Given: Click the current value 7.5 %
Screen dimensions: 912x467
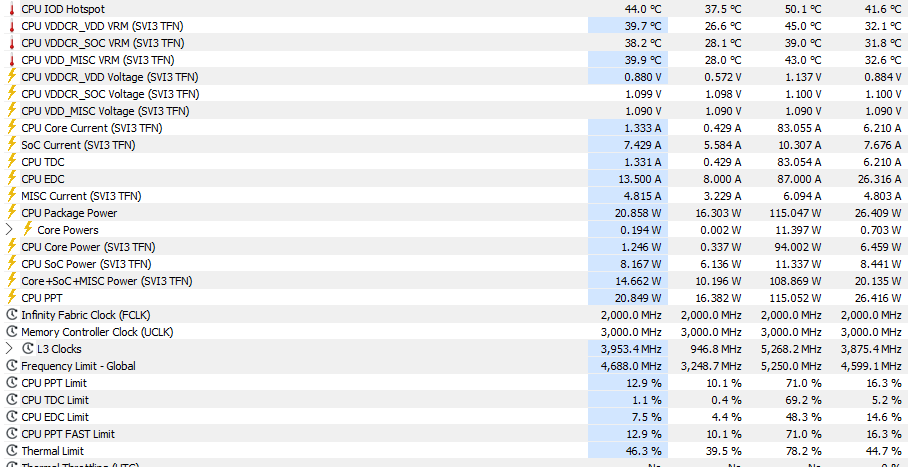Looking at the screenshot, I should (647, 417).
